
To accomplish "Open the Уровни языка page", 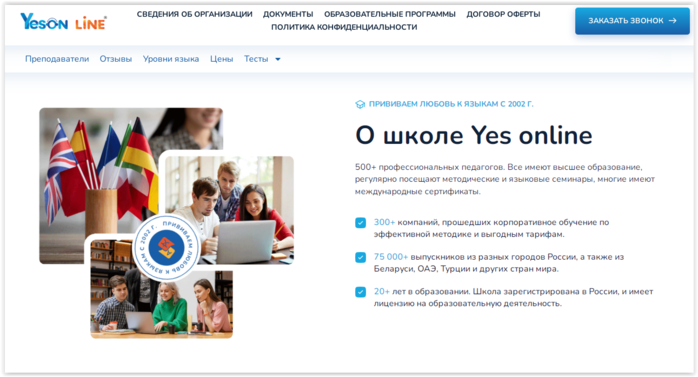I will tap(171, 59).
